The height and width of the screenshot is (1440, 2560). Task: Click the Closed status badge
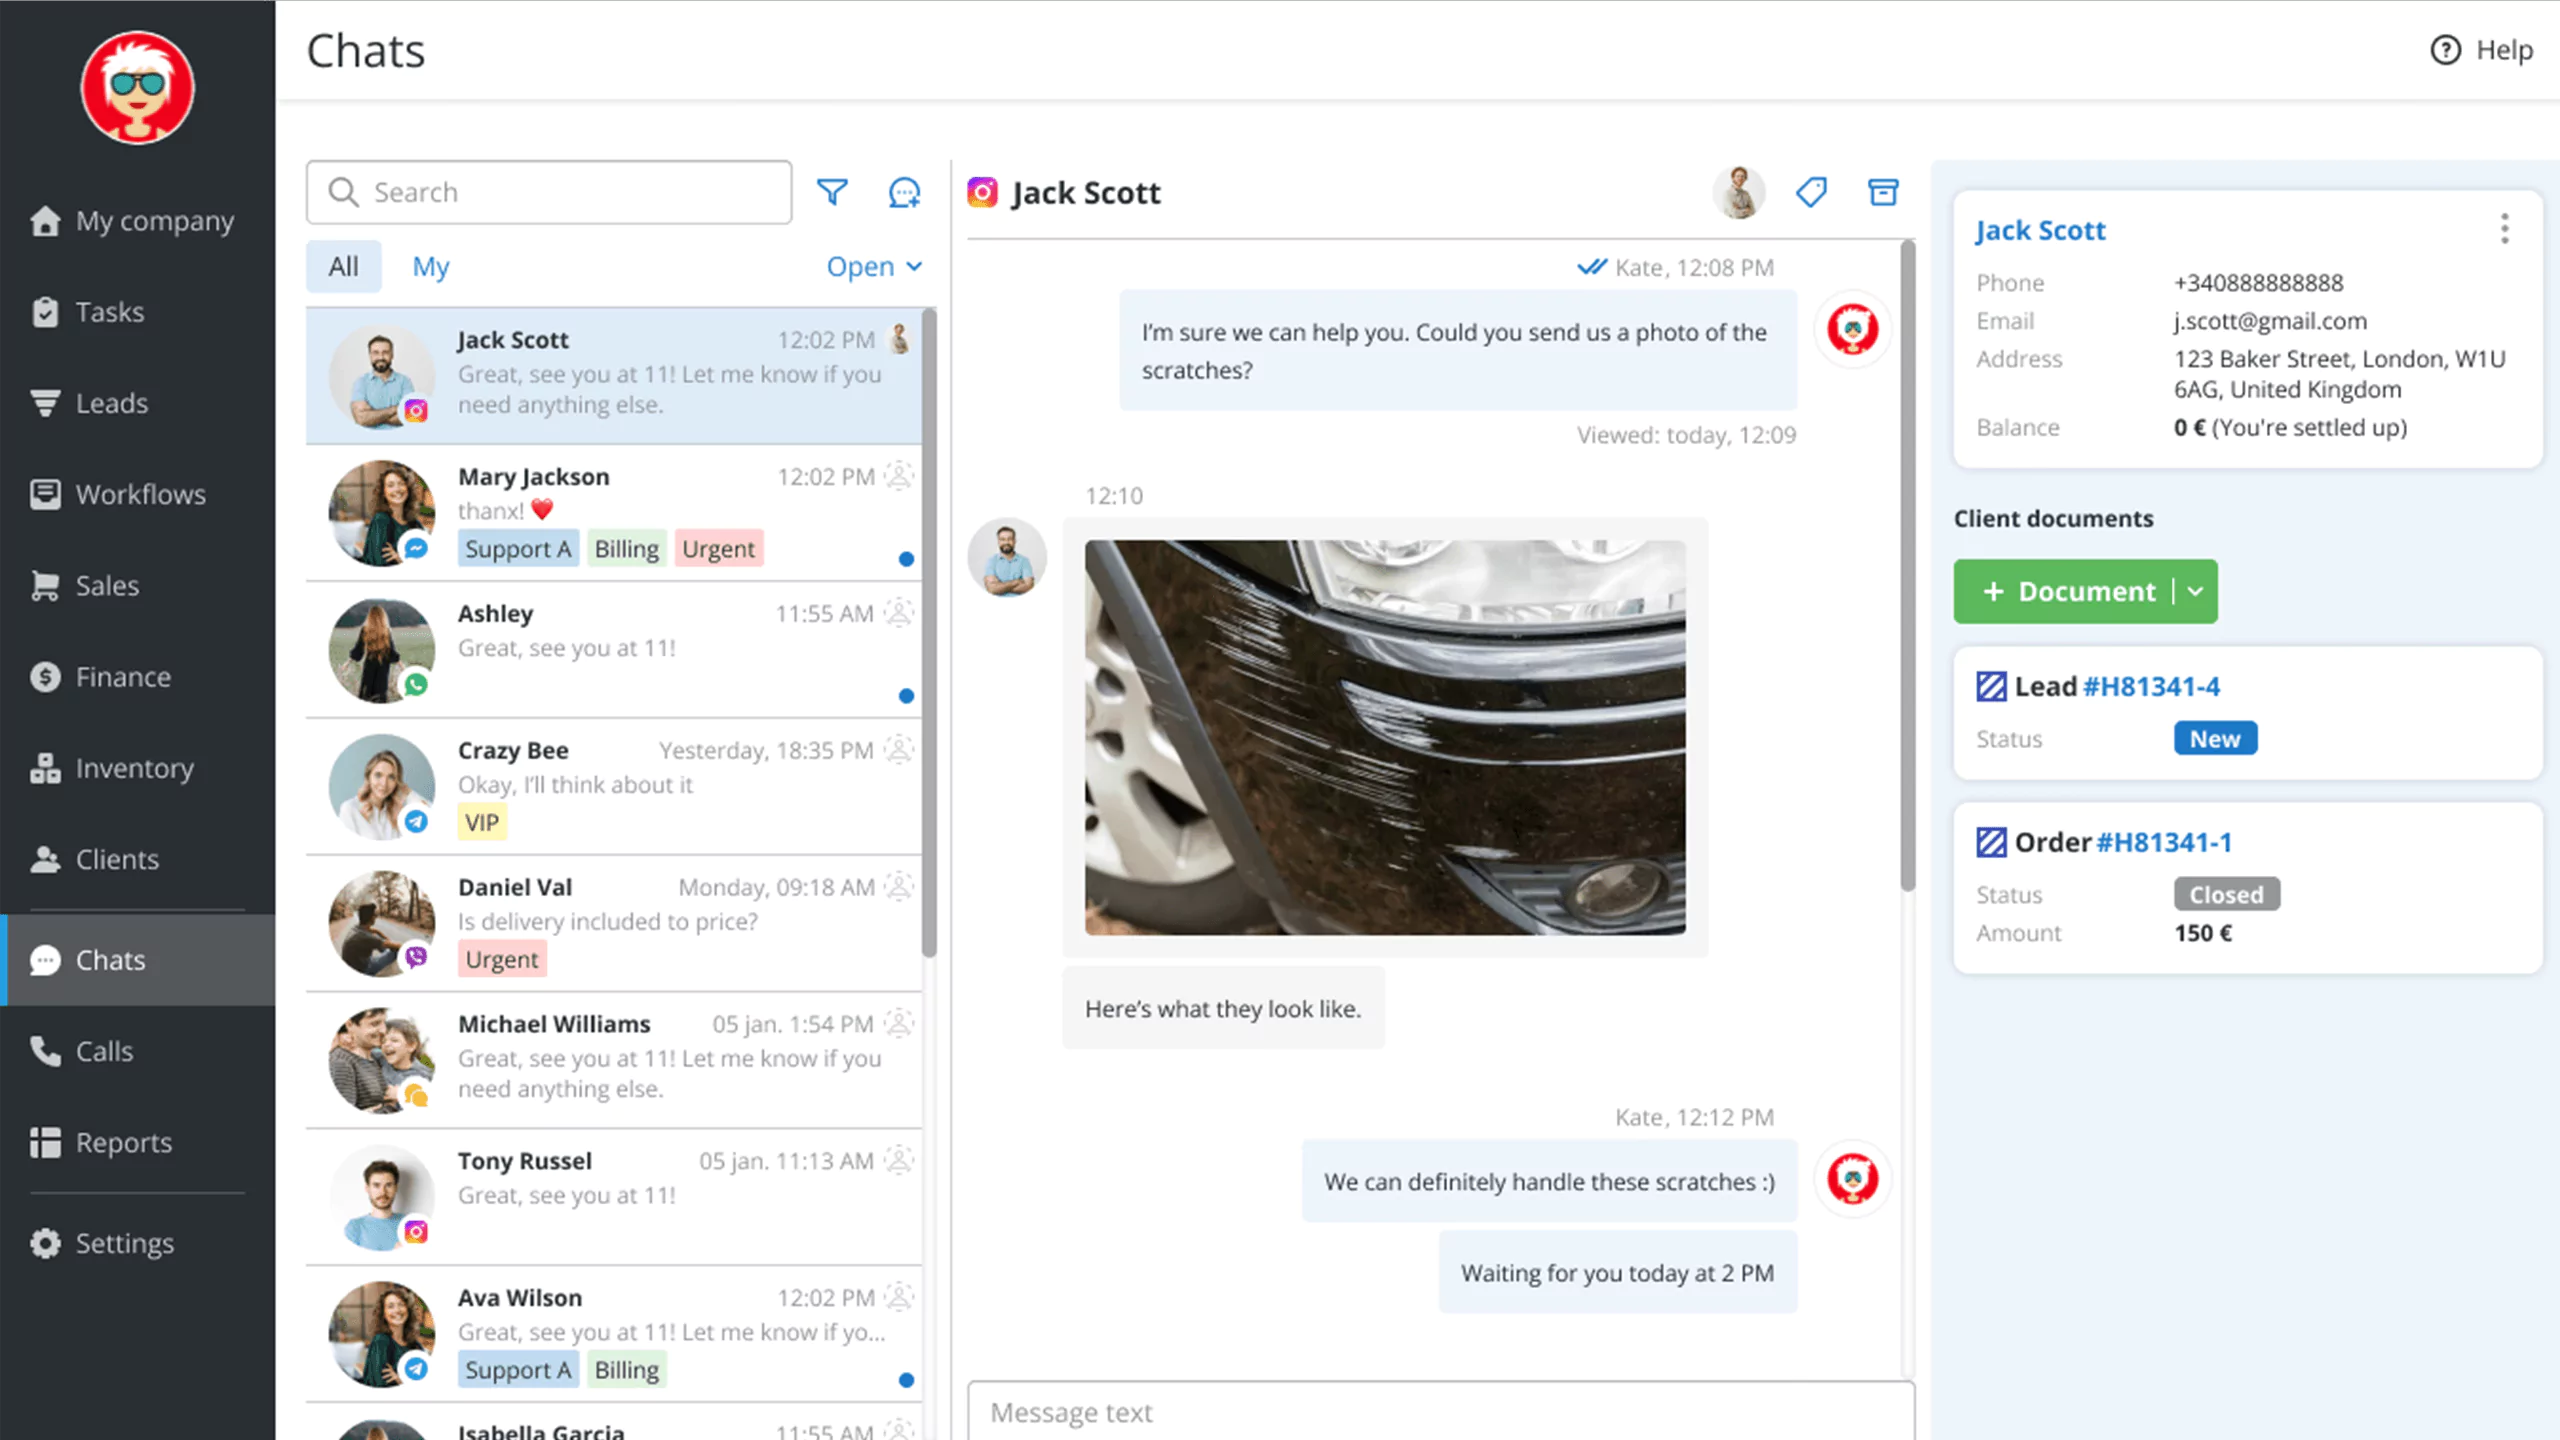[2226, 895]
